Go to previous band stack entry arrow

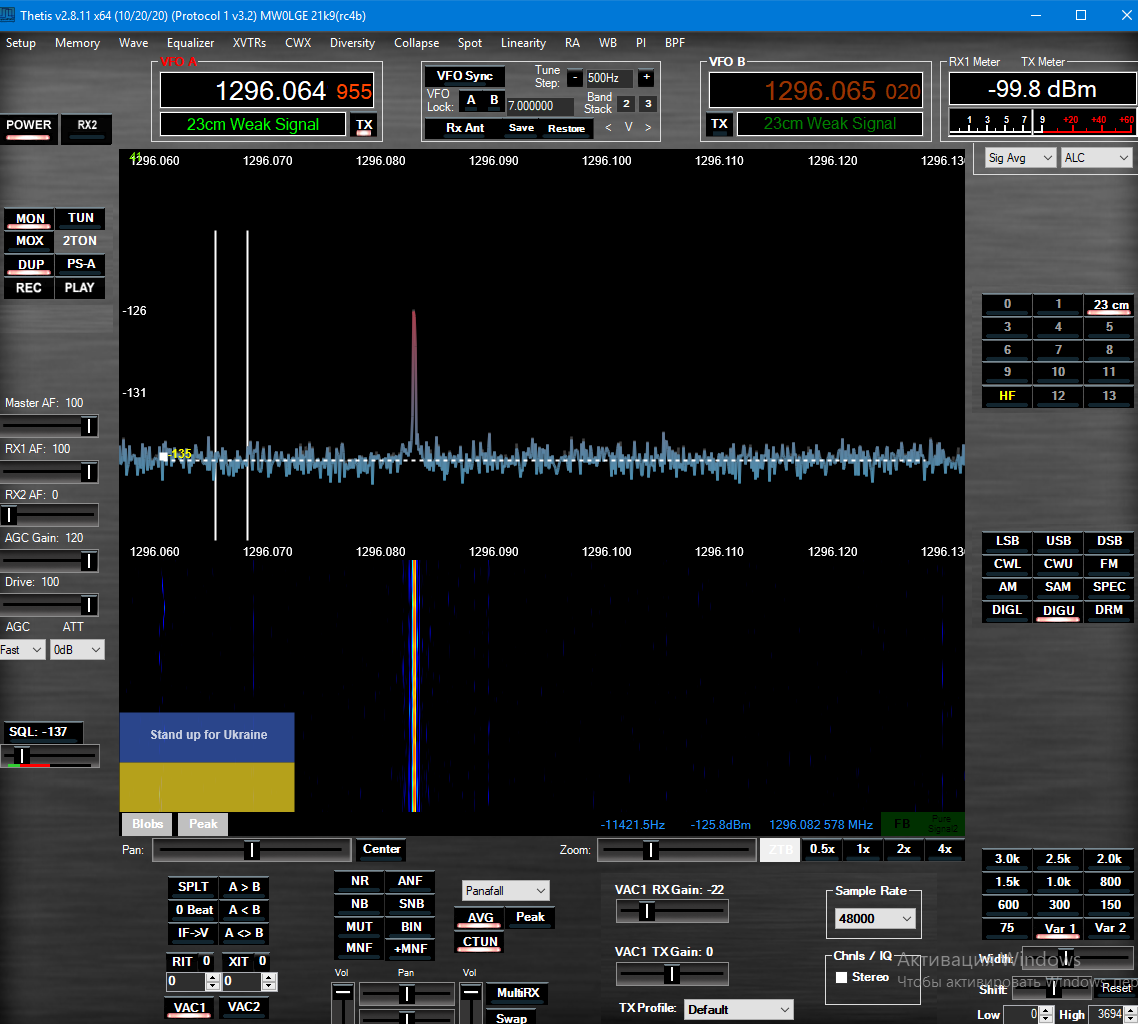(608, 128)
